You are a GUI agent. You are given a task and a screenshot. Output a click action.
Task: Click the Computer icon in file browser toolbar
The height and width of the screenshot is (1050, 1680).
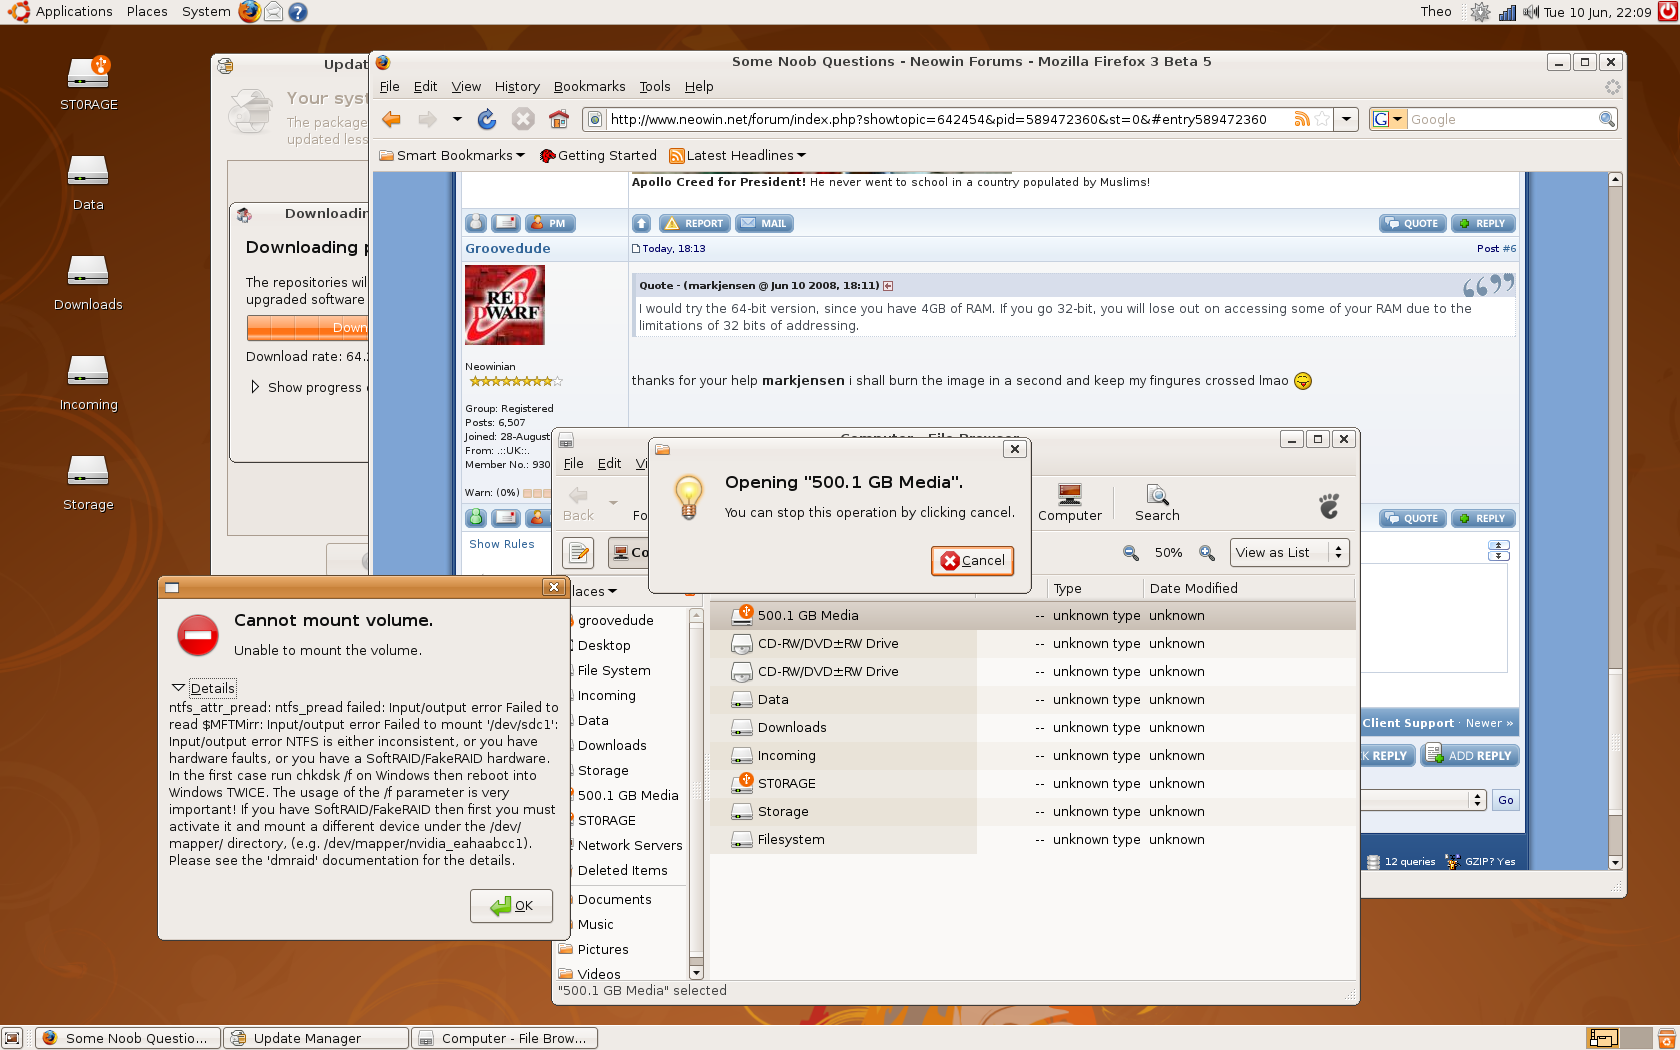point(1069,502)
